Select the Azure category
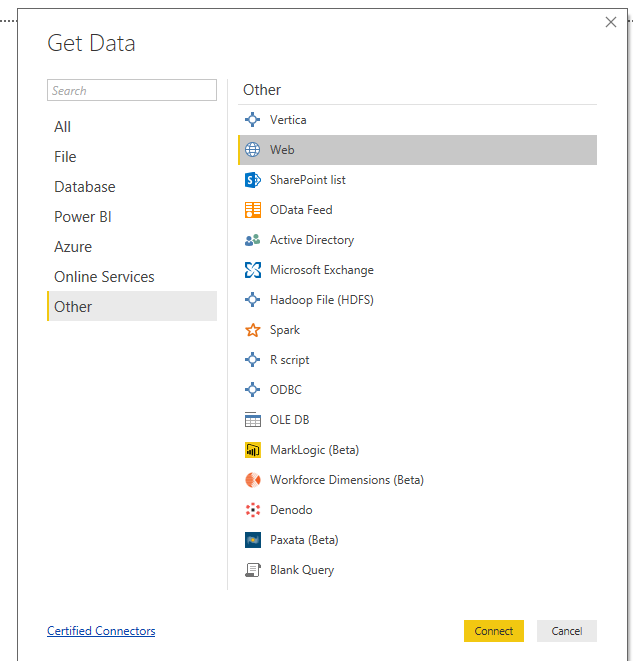 [132, 247]
